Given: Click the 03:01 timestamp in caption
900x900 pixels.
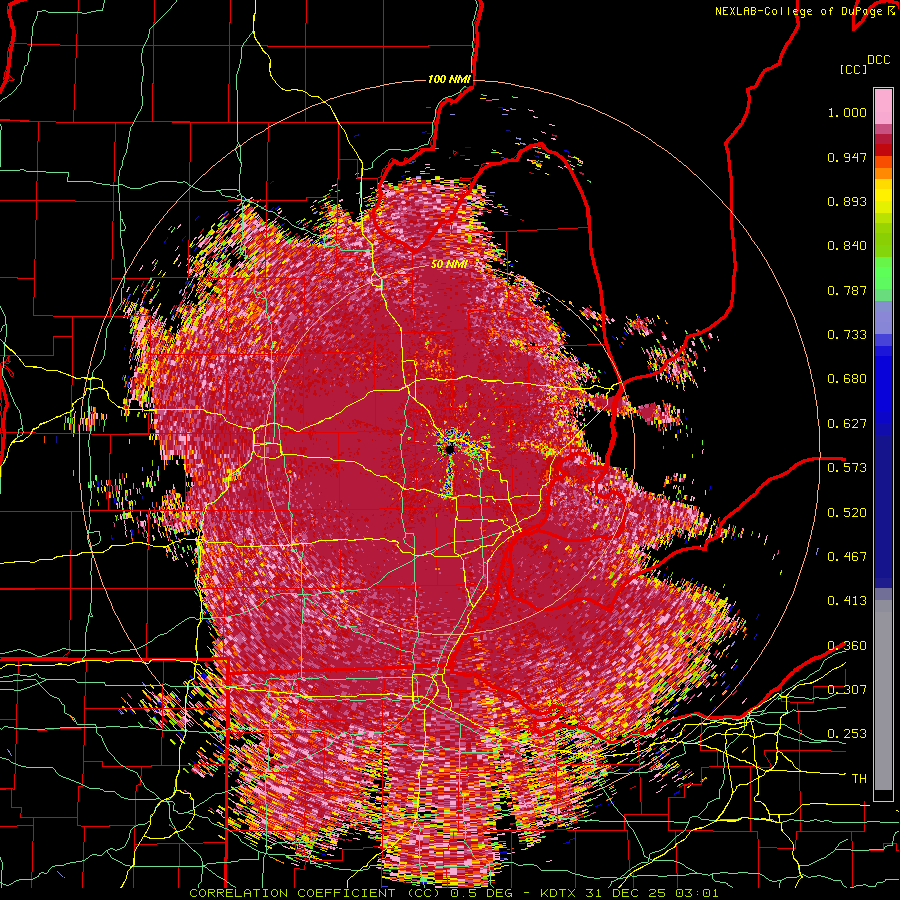Looking at the screenshot, I should 699,893.
